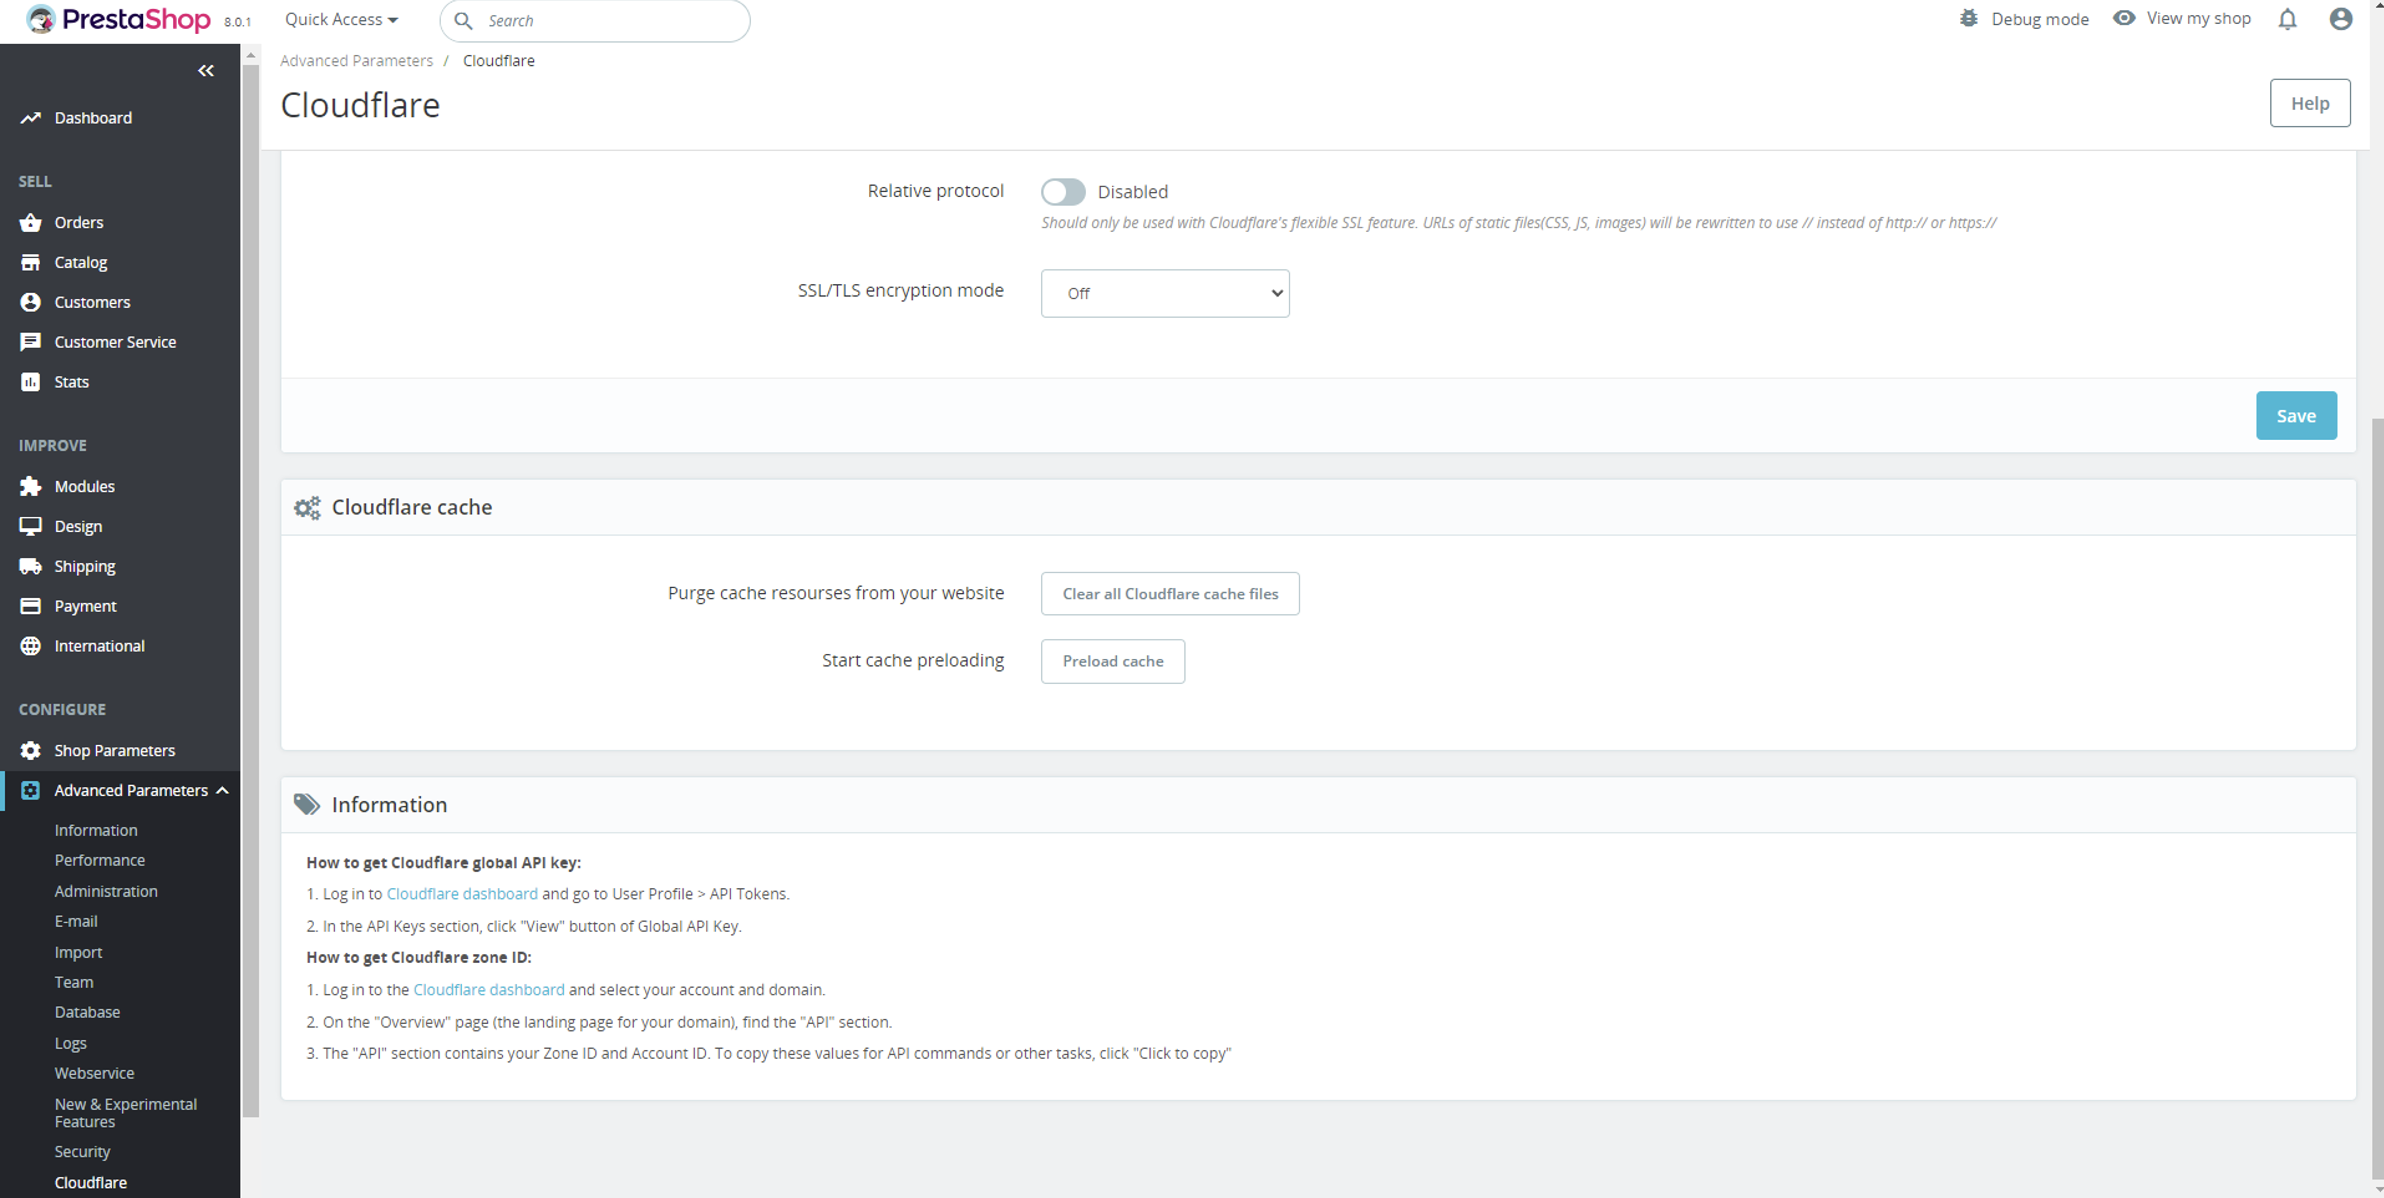Click the sidebar vertical scrollbar
2384x1198 pixels.
pos(251,590)
